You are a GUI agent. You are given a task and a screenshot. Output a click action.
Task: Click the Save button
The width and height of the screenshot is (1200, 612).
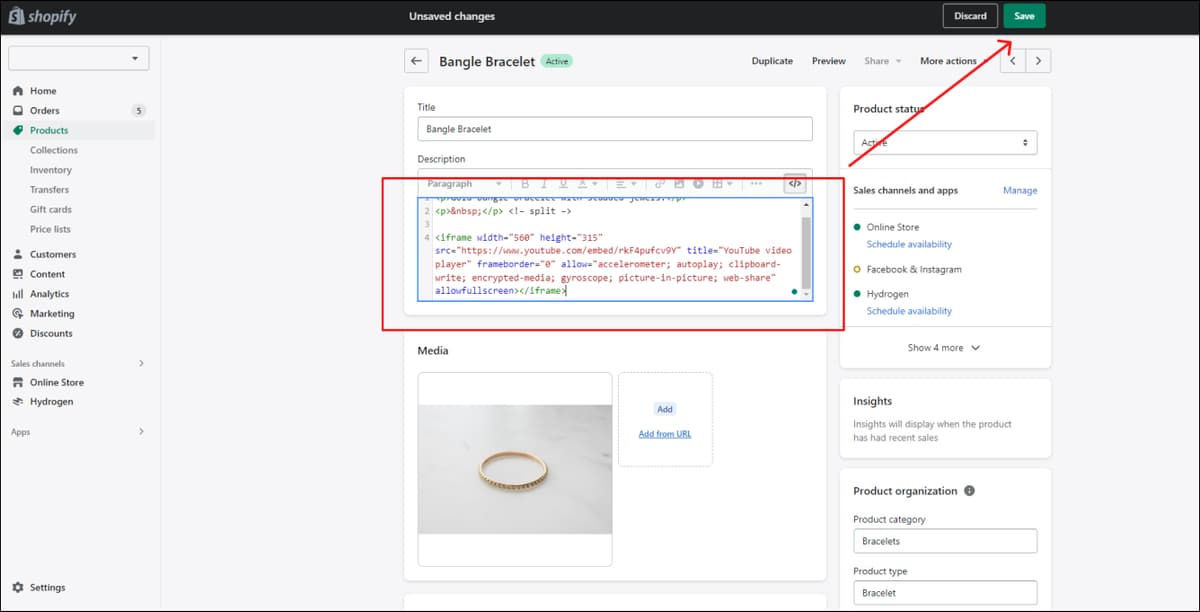(x=1025, y=16)
